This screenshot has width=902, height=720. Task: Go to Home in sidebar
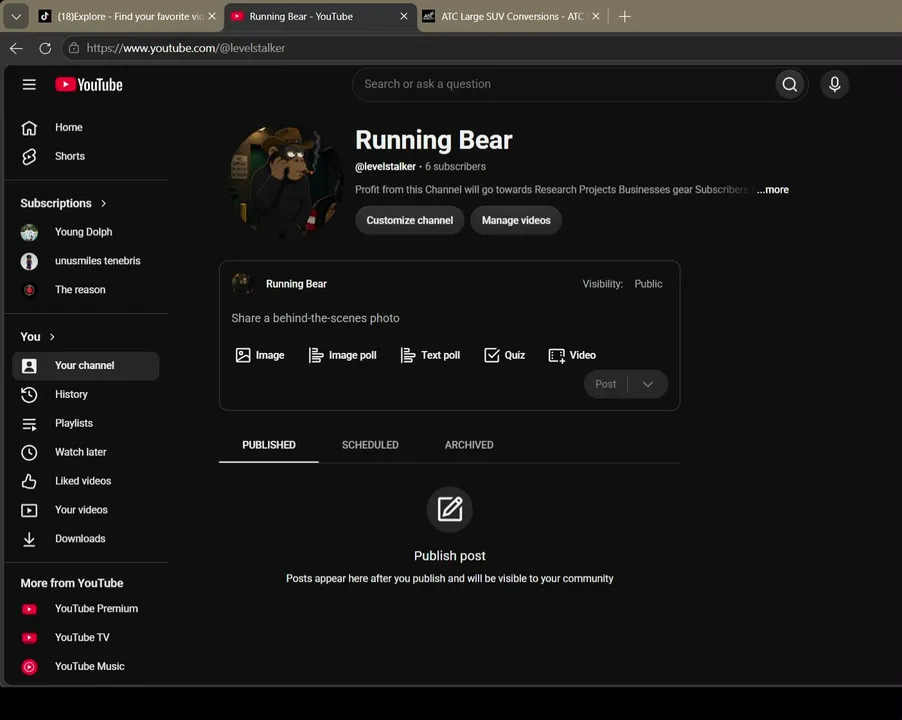86,128
